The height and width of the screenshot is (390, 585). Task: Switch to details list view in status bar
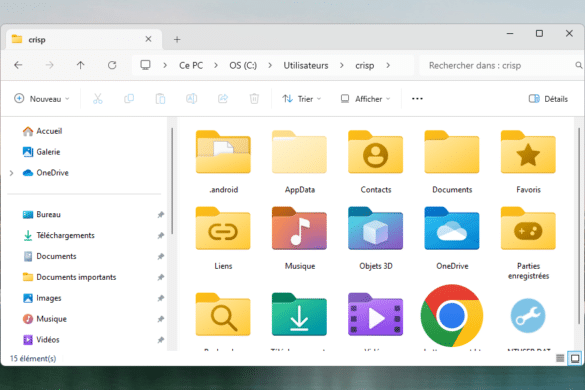coord(560,358)
